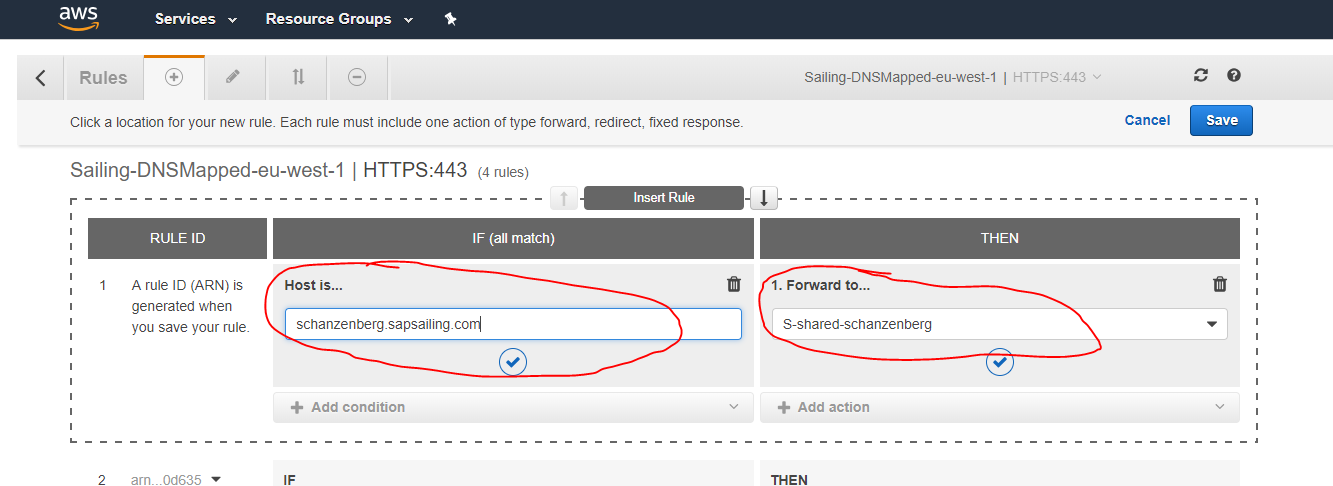Click the back arrow beside Rules
The image size is (1333, 486).
point(41,78)
